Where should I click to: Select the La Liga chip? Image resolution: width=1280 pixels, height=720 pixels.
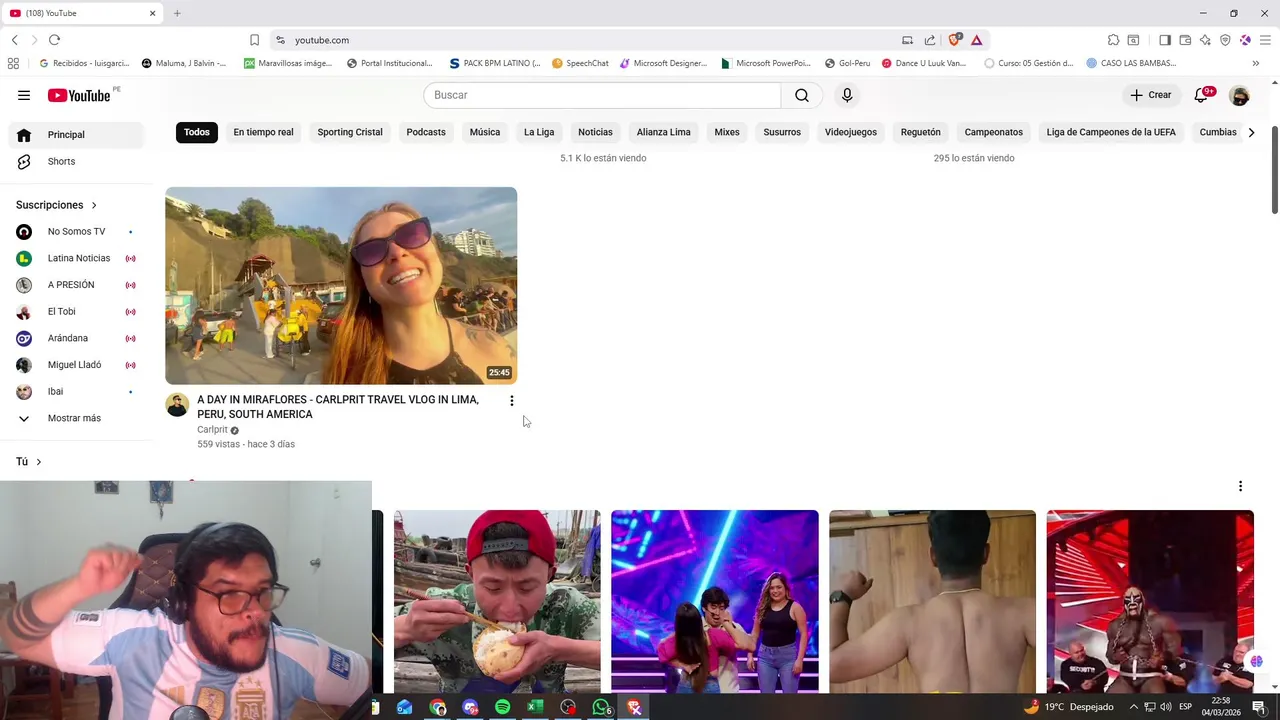539,132
